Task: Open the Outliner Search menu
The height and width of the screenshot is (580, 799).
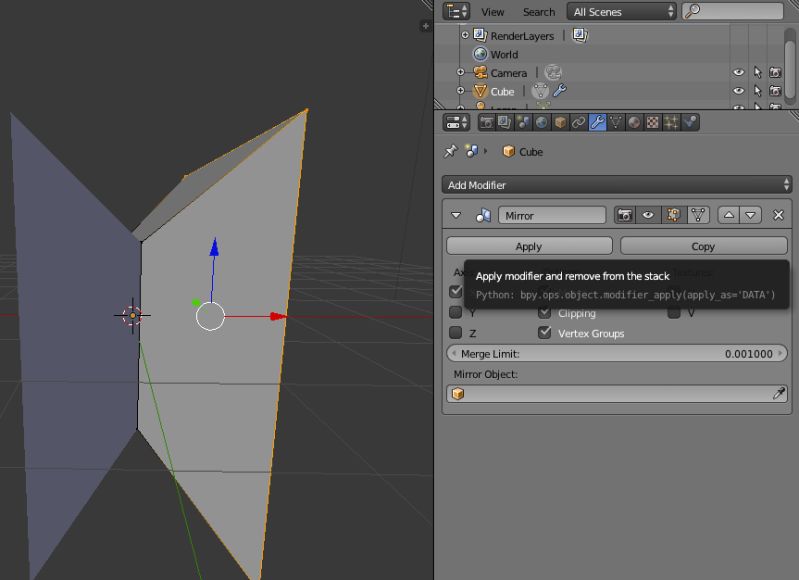Action: click(x=539, y=12)
